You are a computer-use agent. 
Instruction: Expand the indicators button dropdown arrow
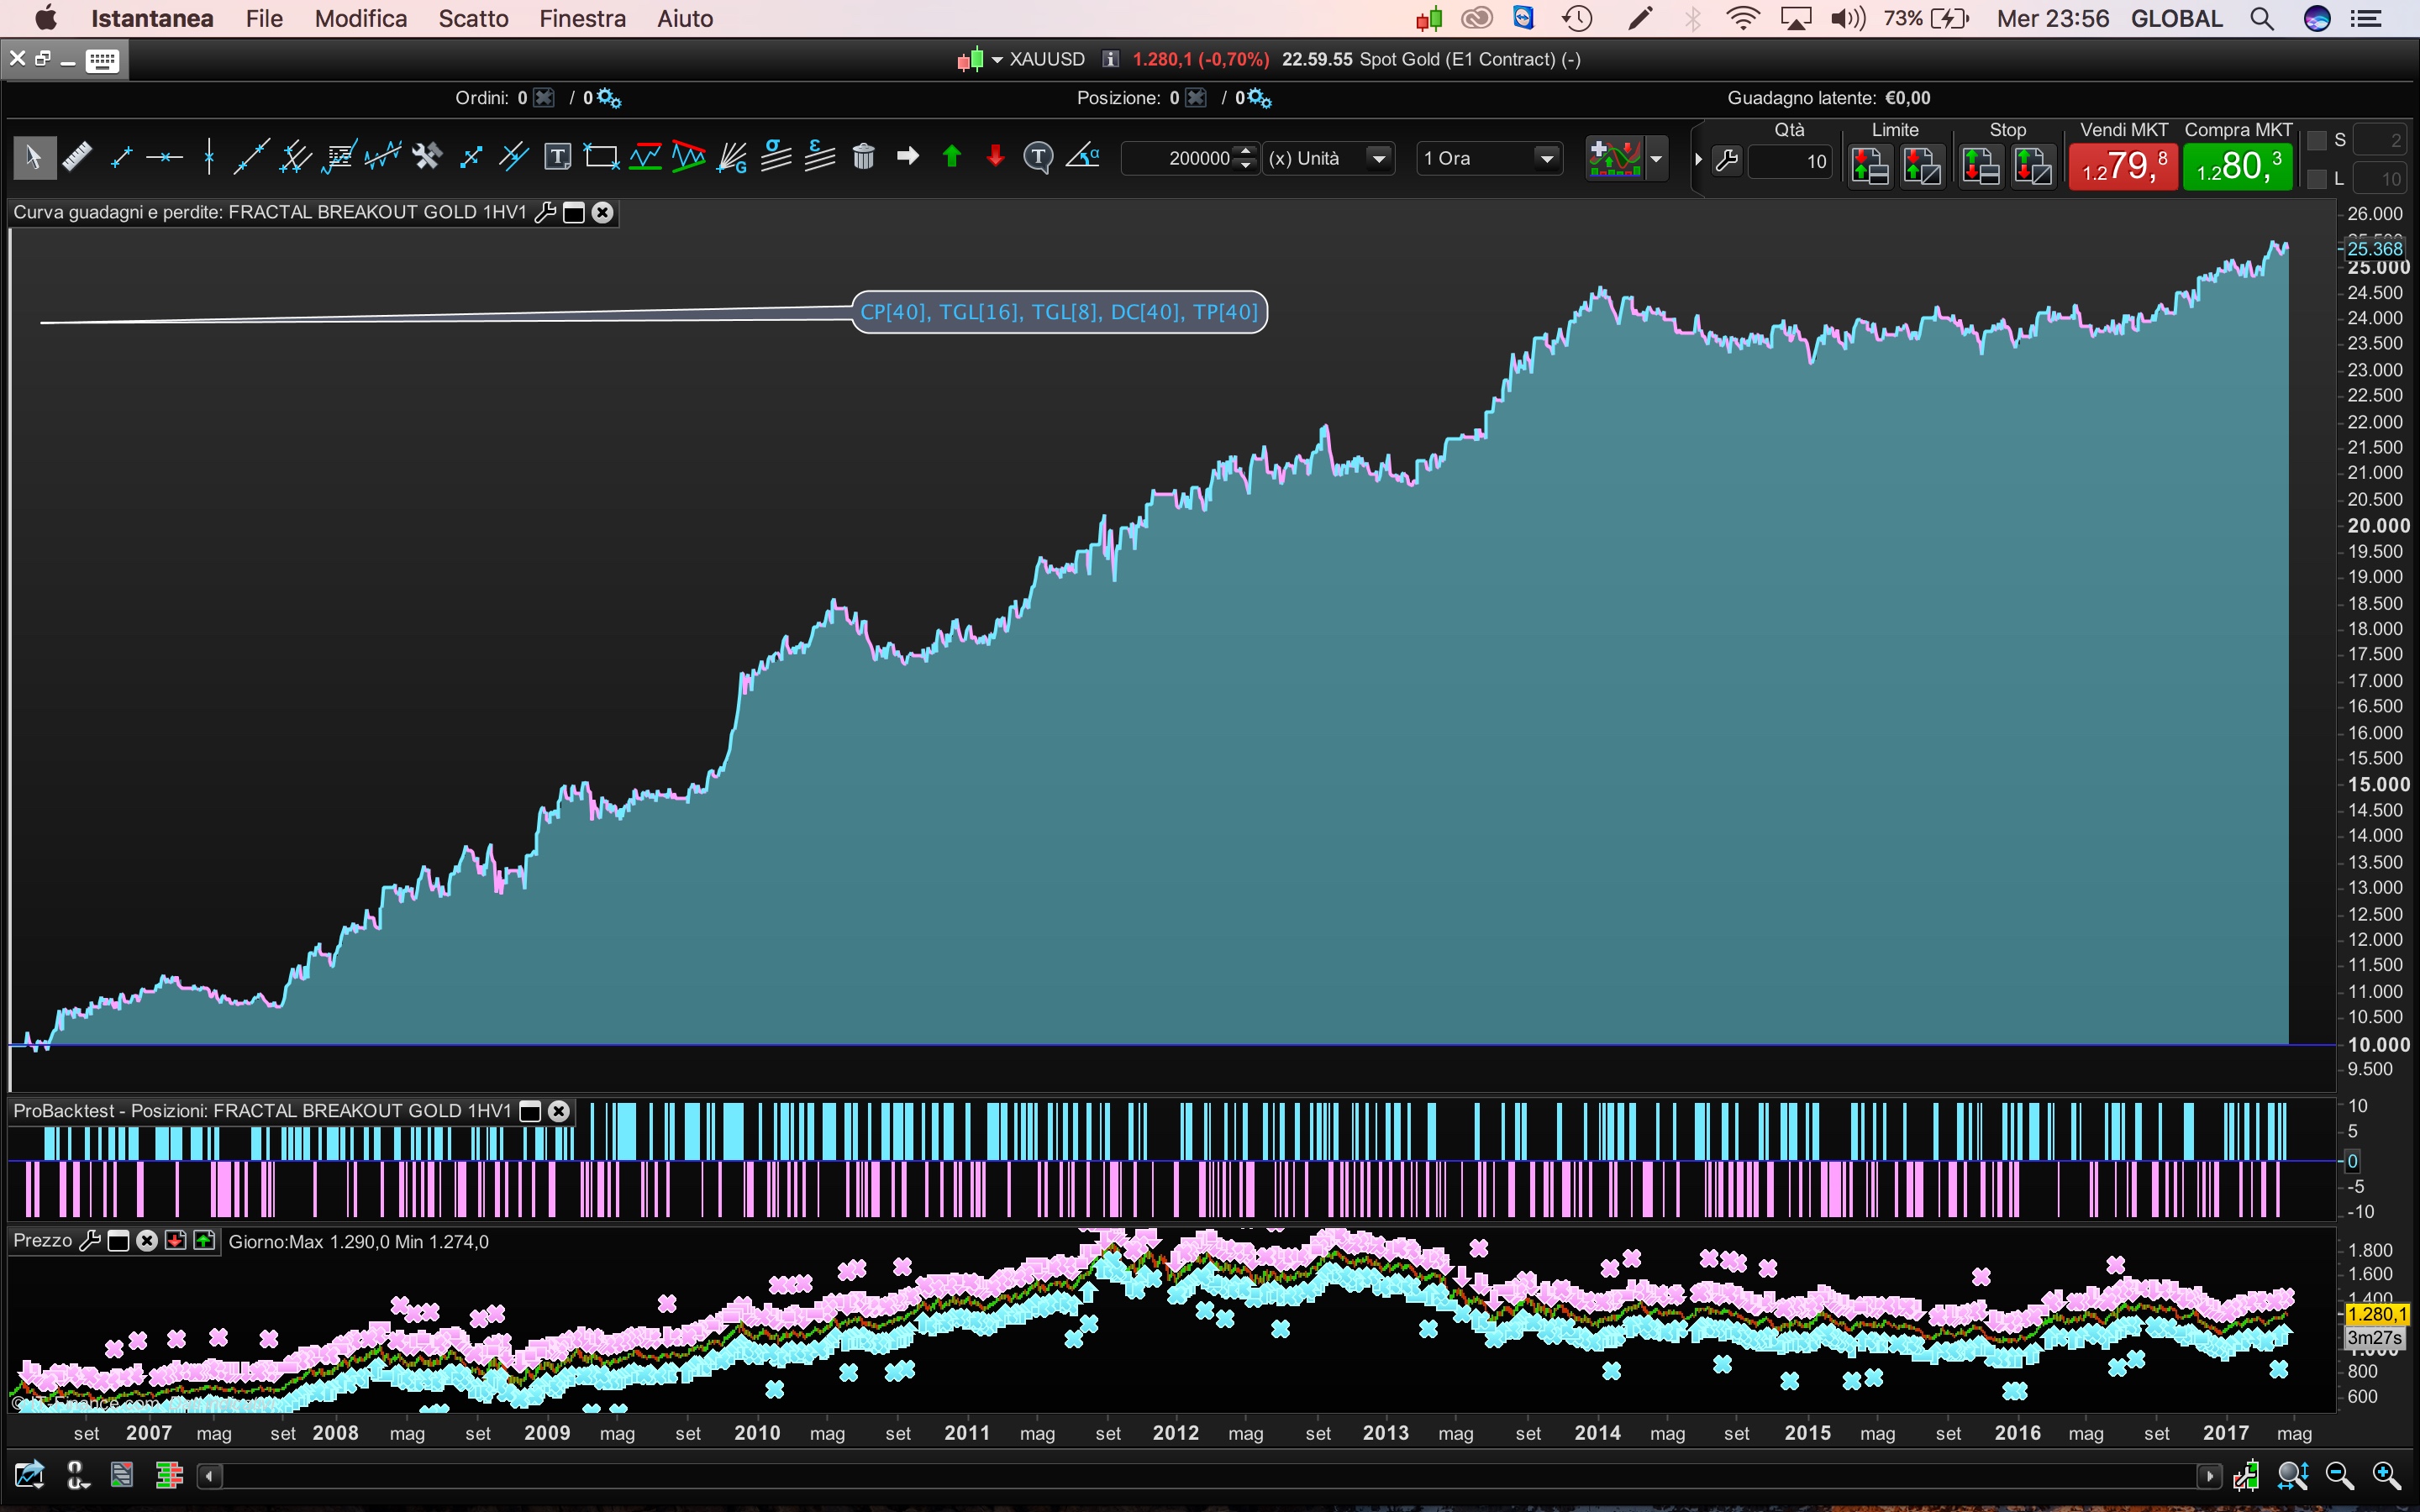click(x=1656, y=158)
